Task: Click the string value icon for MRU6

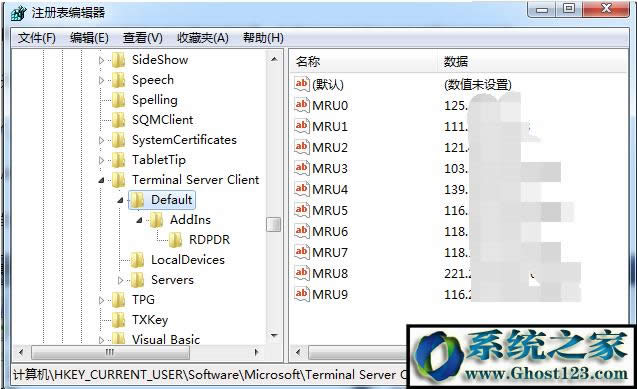Action: 301,231
